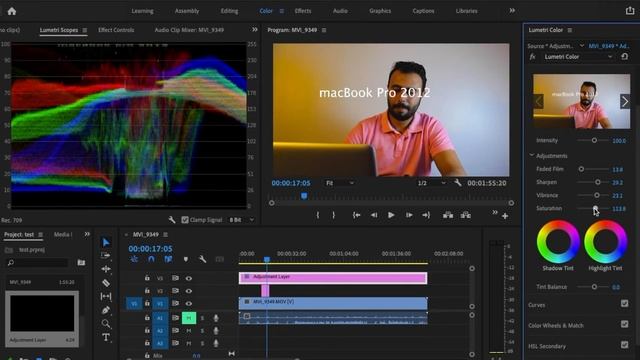The width and height of the screenshot is (640, 360).
Task: Click next Look preset arrow
Action: [x=625, y=101]
